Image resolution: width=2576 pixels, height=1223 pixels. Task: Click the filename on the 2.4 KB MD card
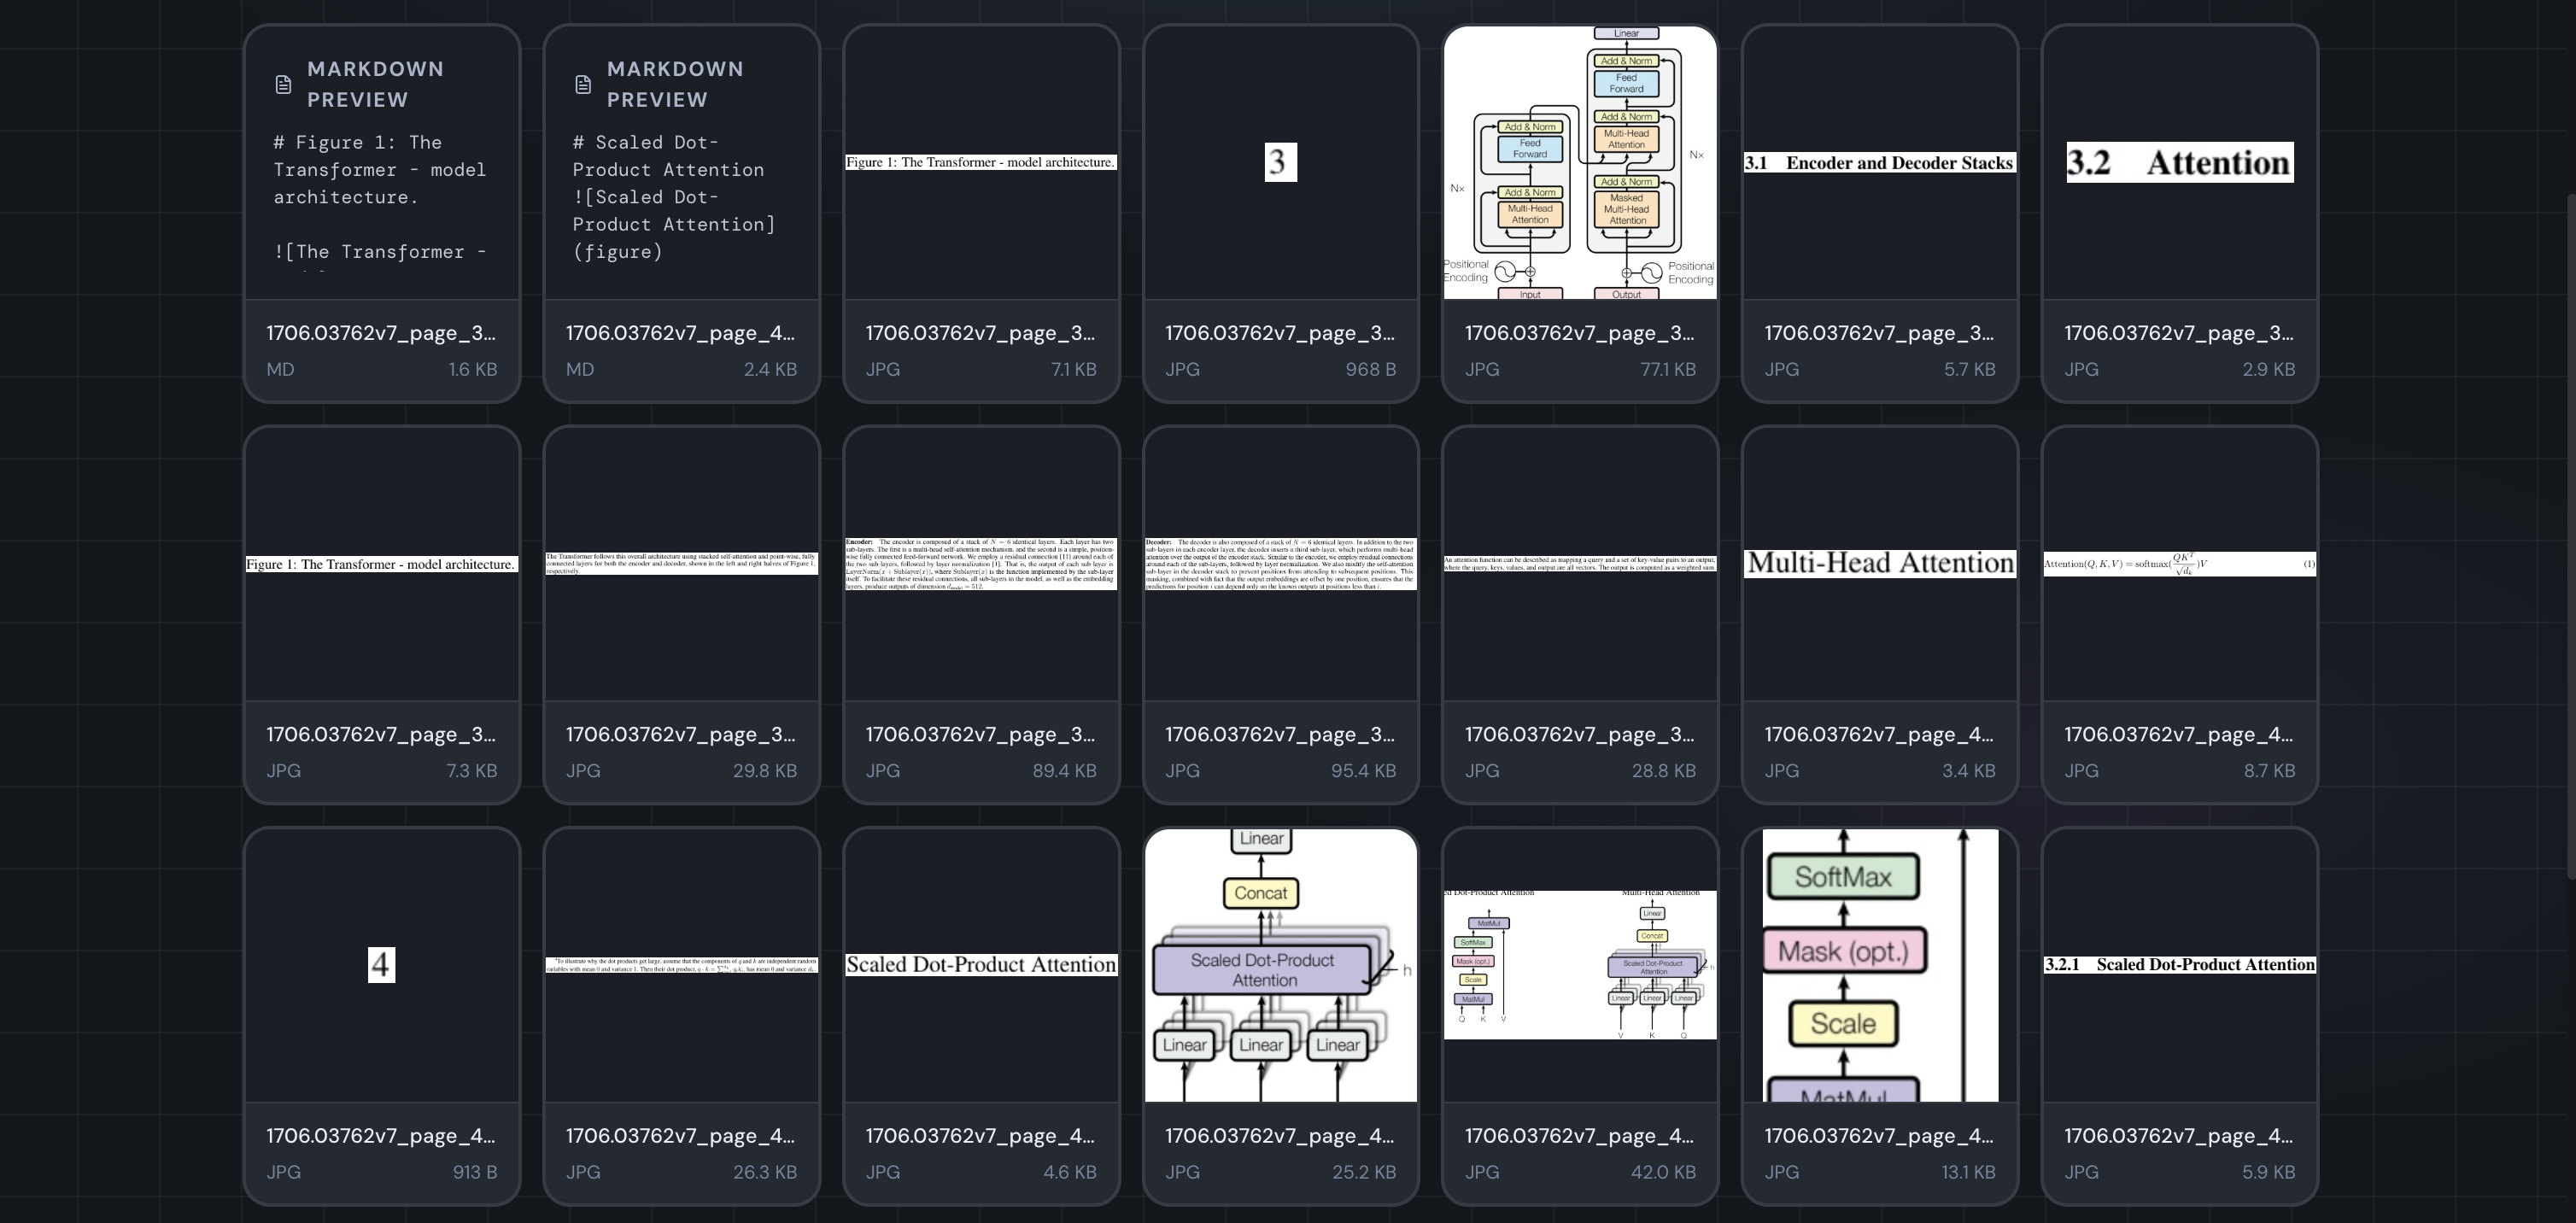click(x=681, y=333)
